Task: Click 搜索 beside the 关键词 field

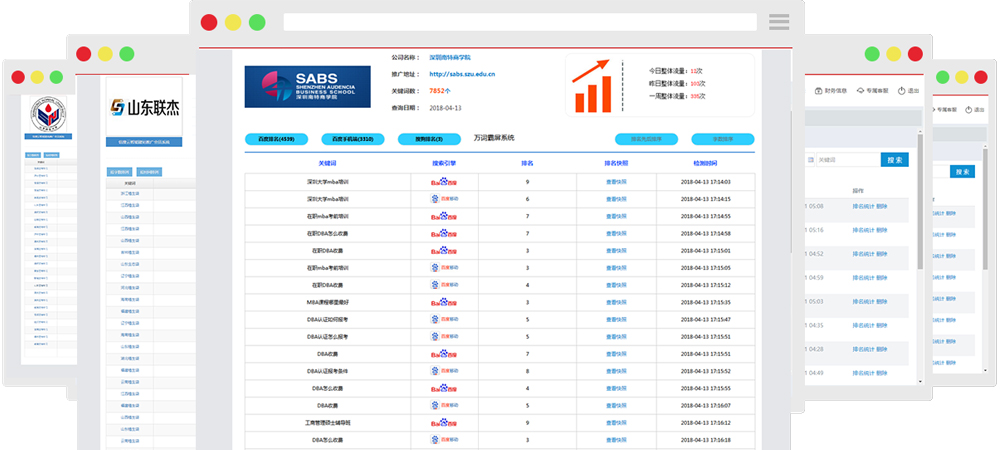Action: [x=895, y=160]
